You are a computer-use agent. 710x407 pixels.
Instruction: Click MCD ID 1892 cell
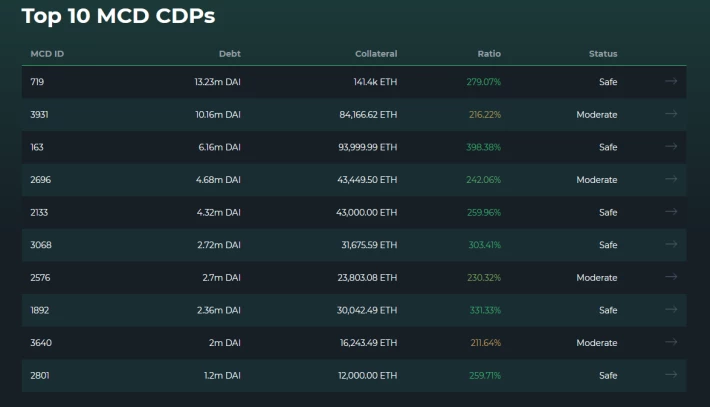coord(40,310)
